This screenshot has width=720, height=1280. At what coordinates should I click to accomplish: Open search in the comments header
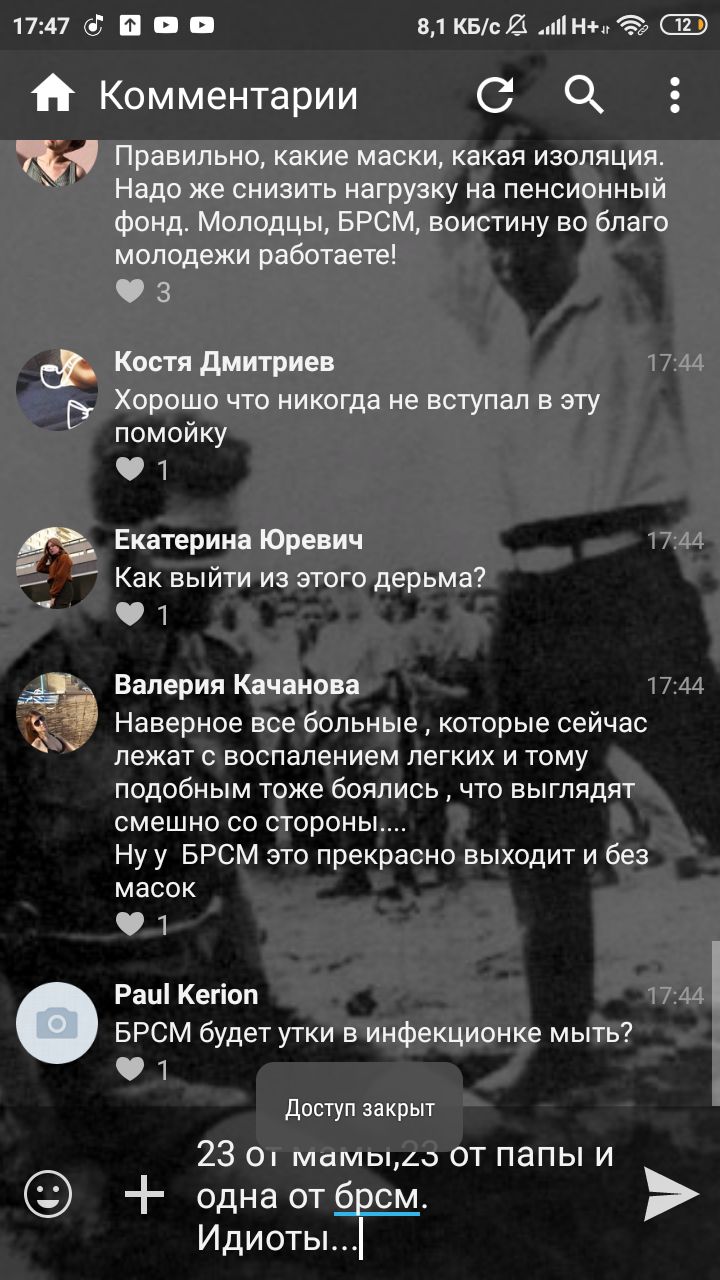tap(585, 95)
